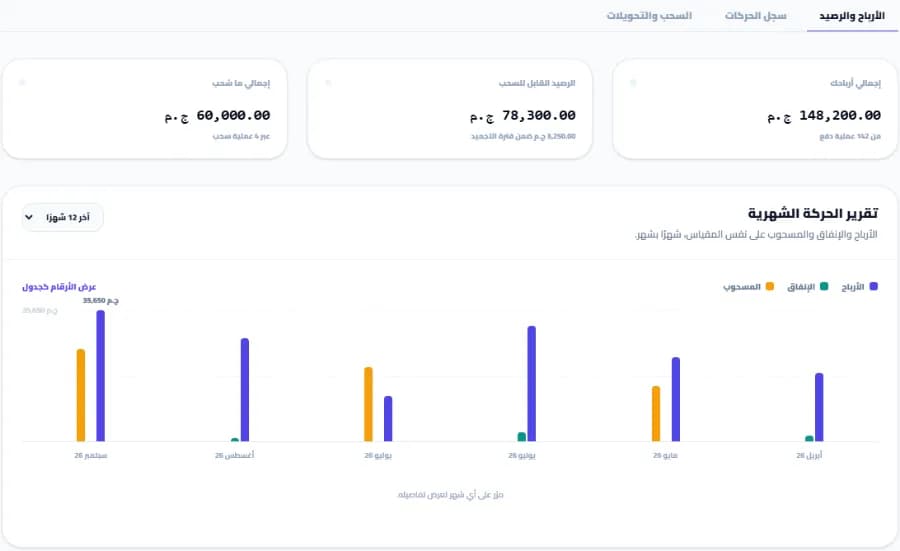Click the 35,650 value label above September bar
900x551 pixels.
100,300
